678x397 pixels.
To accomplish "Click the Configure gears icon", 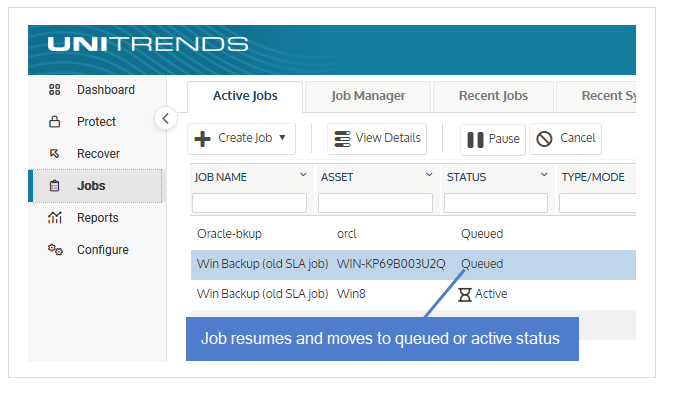I will [x=55, y=250].
